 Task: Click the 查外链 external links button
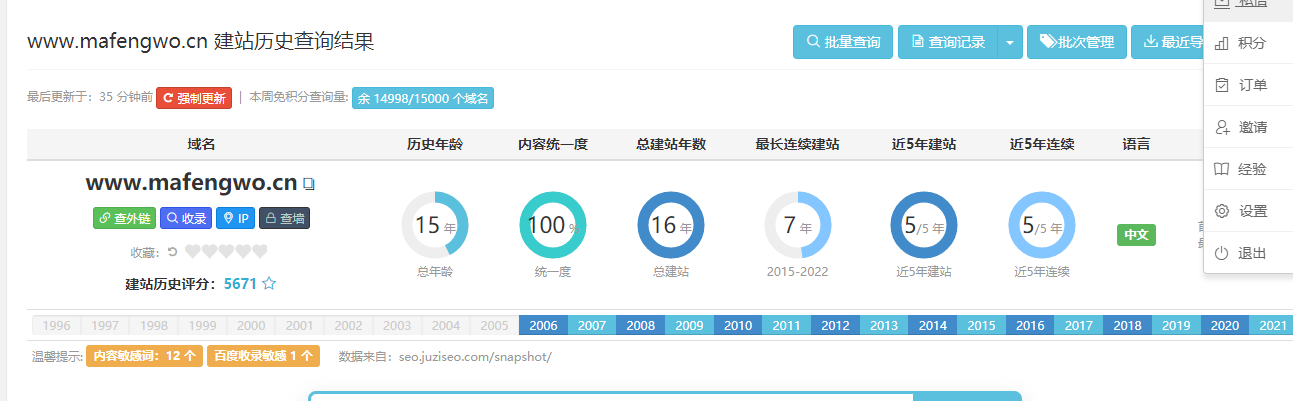coord(124,218)
